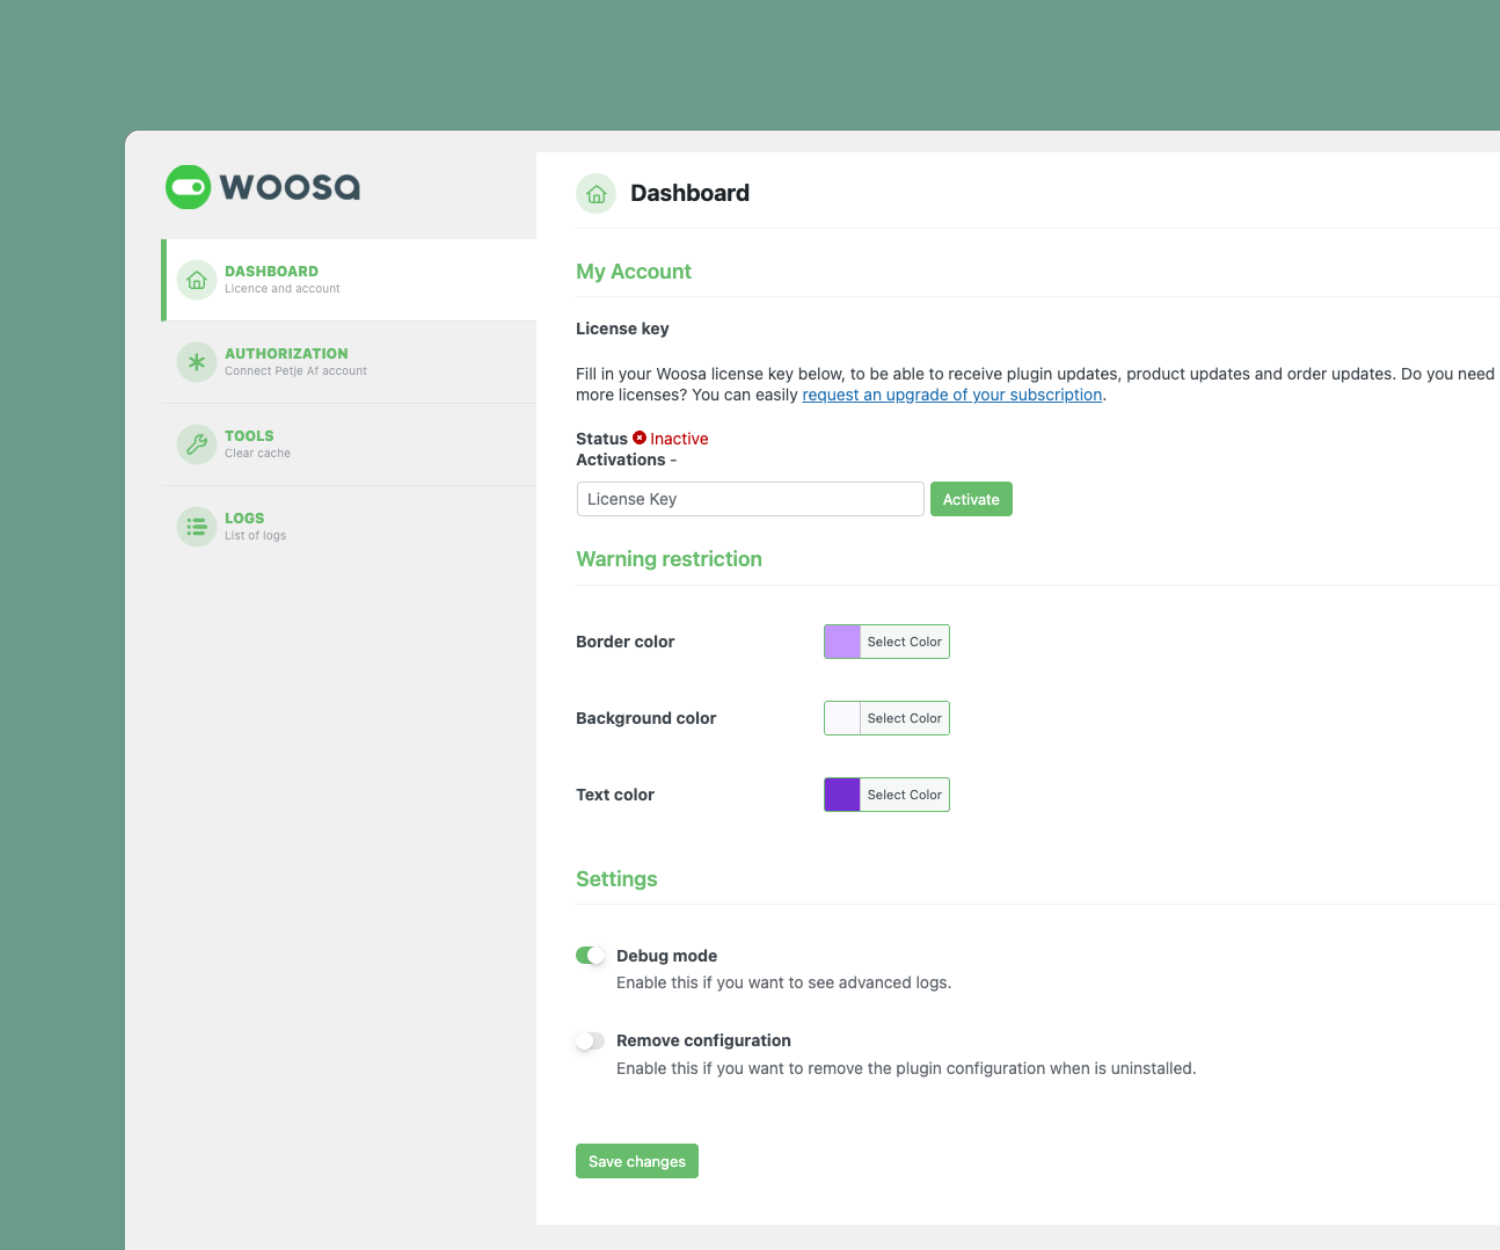Open Select Color picker for Border color

903,641
